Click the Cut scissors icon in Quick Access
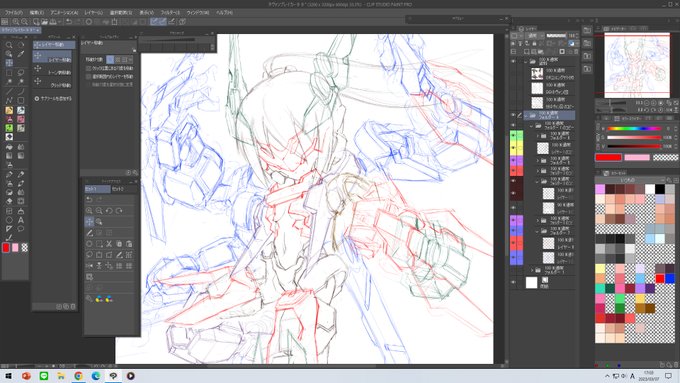This screenshot has width=680, height=383. 109,244
